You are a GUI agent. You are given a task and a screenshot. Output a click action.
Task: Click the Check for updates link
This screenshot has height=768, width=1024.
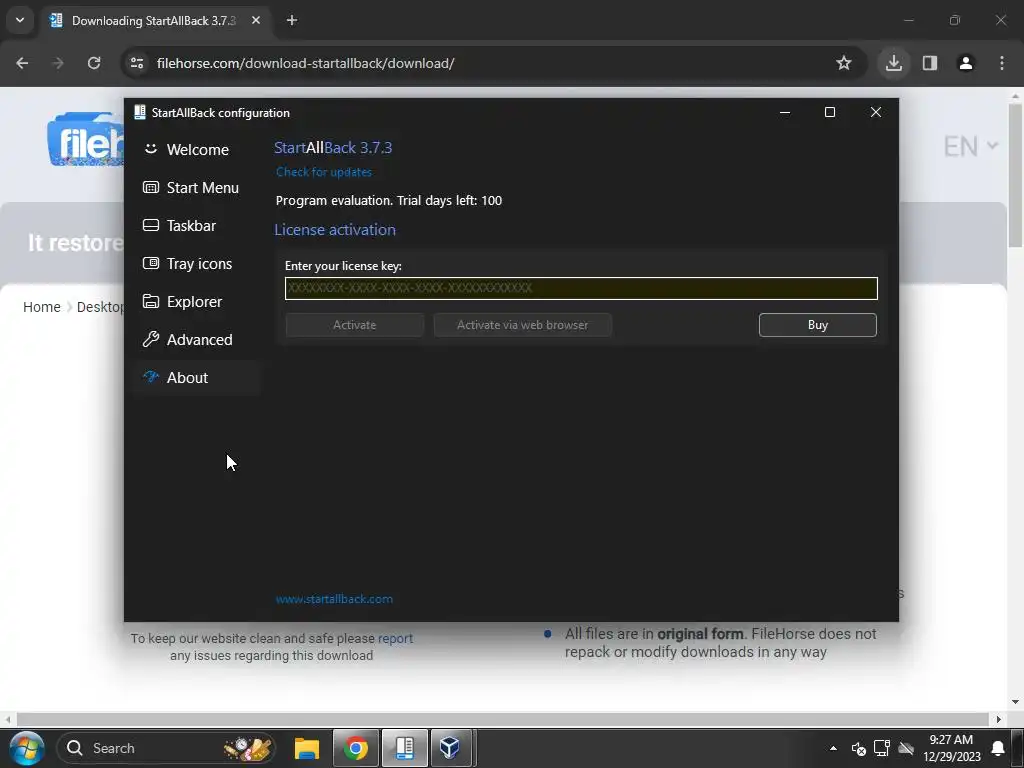coord(324,172)
